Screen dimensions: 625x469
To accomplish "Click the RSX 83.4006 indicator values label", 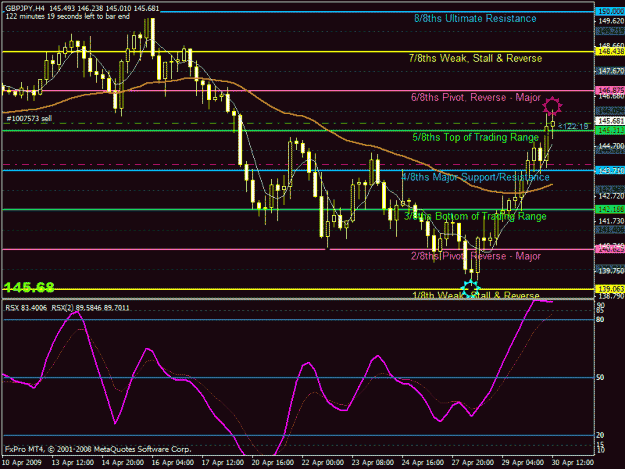I will coord(67,308).
